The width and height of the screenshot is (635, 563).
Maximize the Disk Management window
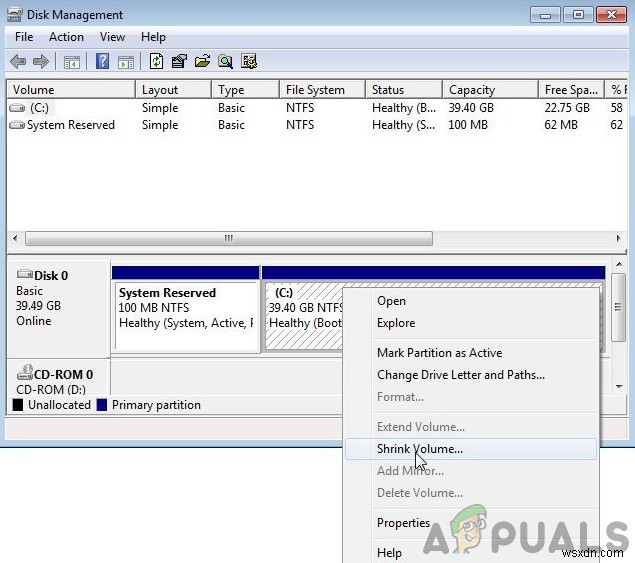(578, 15)
